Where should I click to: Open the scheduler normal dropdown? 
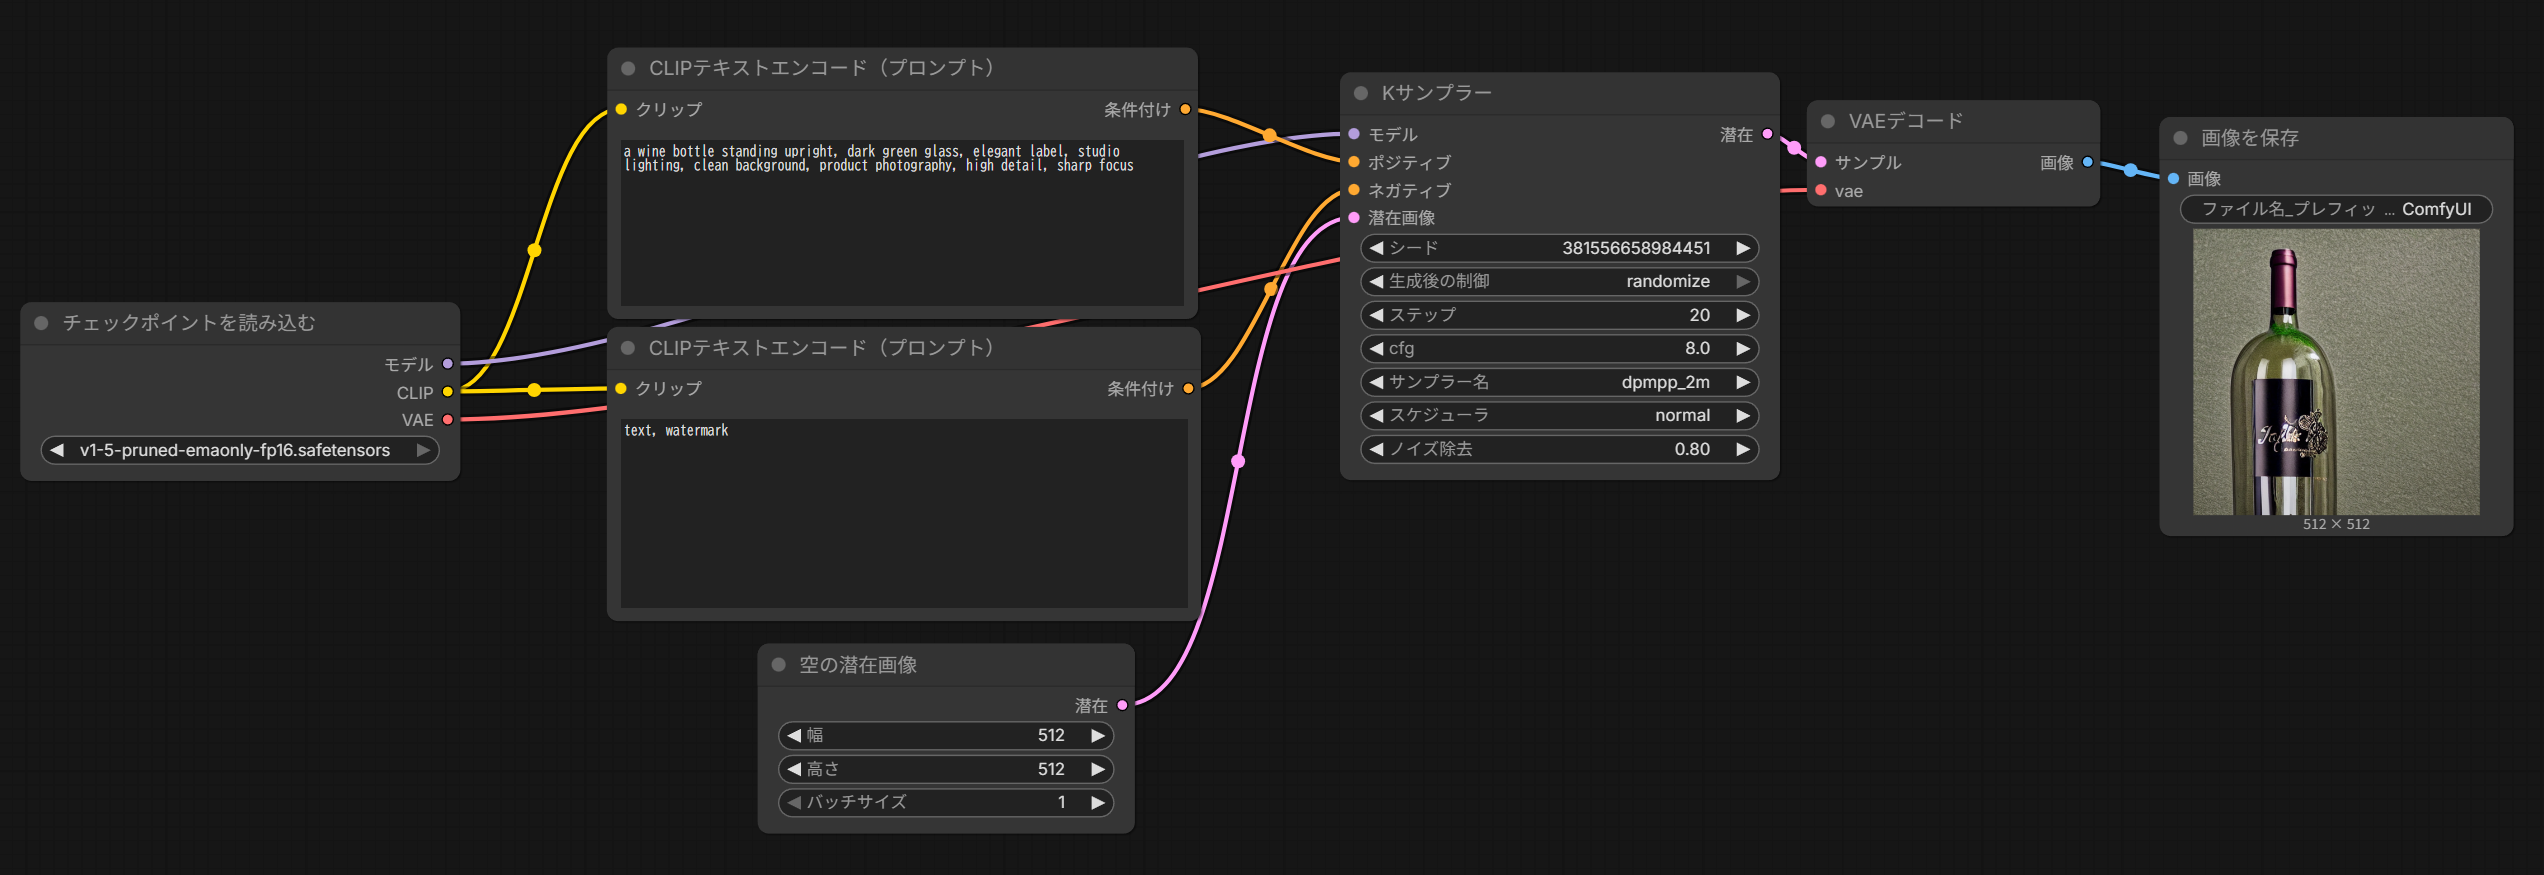[1559, 415]
